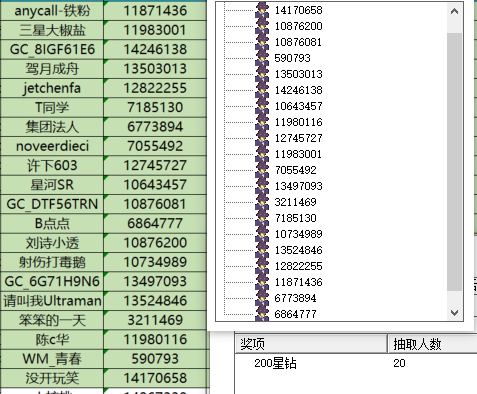
Task: Click the avatar icon beside 13497093 in tree
Action: coord(262,186)
